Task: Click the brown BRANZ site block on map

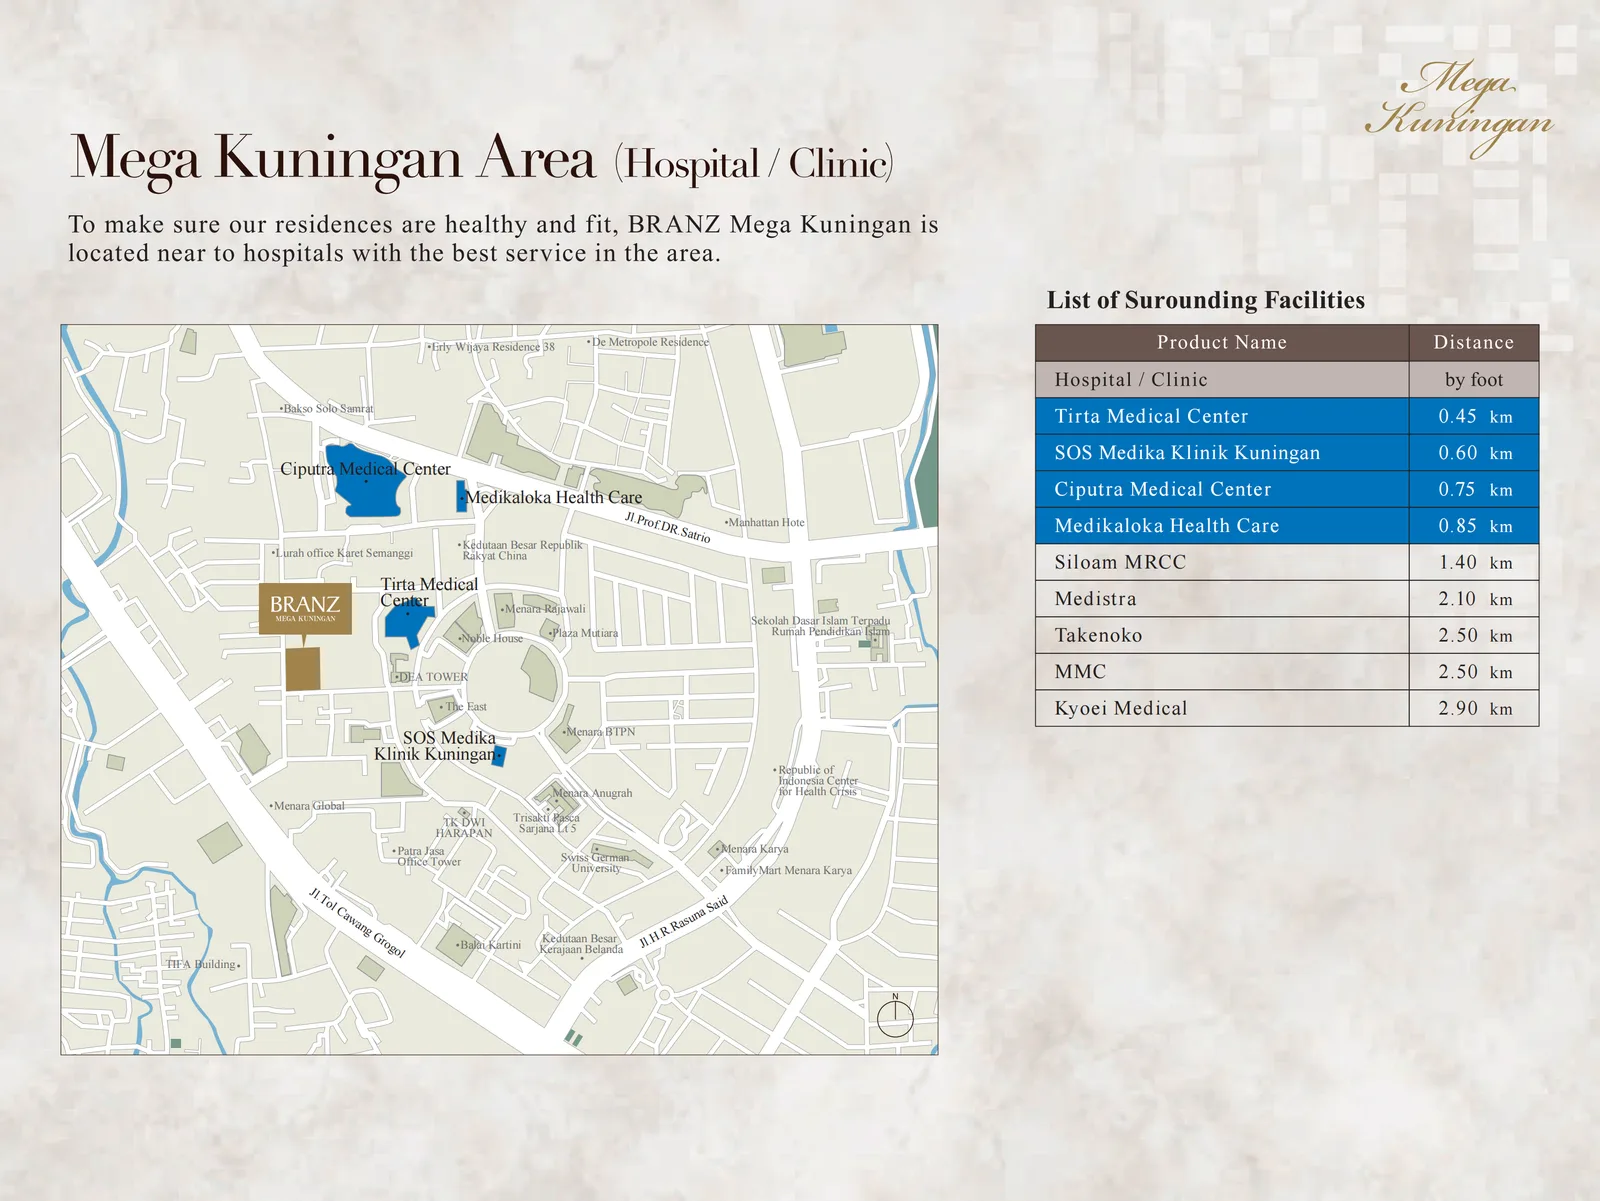Action: click(x=303, y=669)
